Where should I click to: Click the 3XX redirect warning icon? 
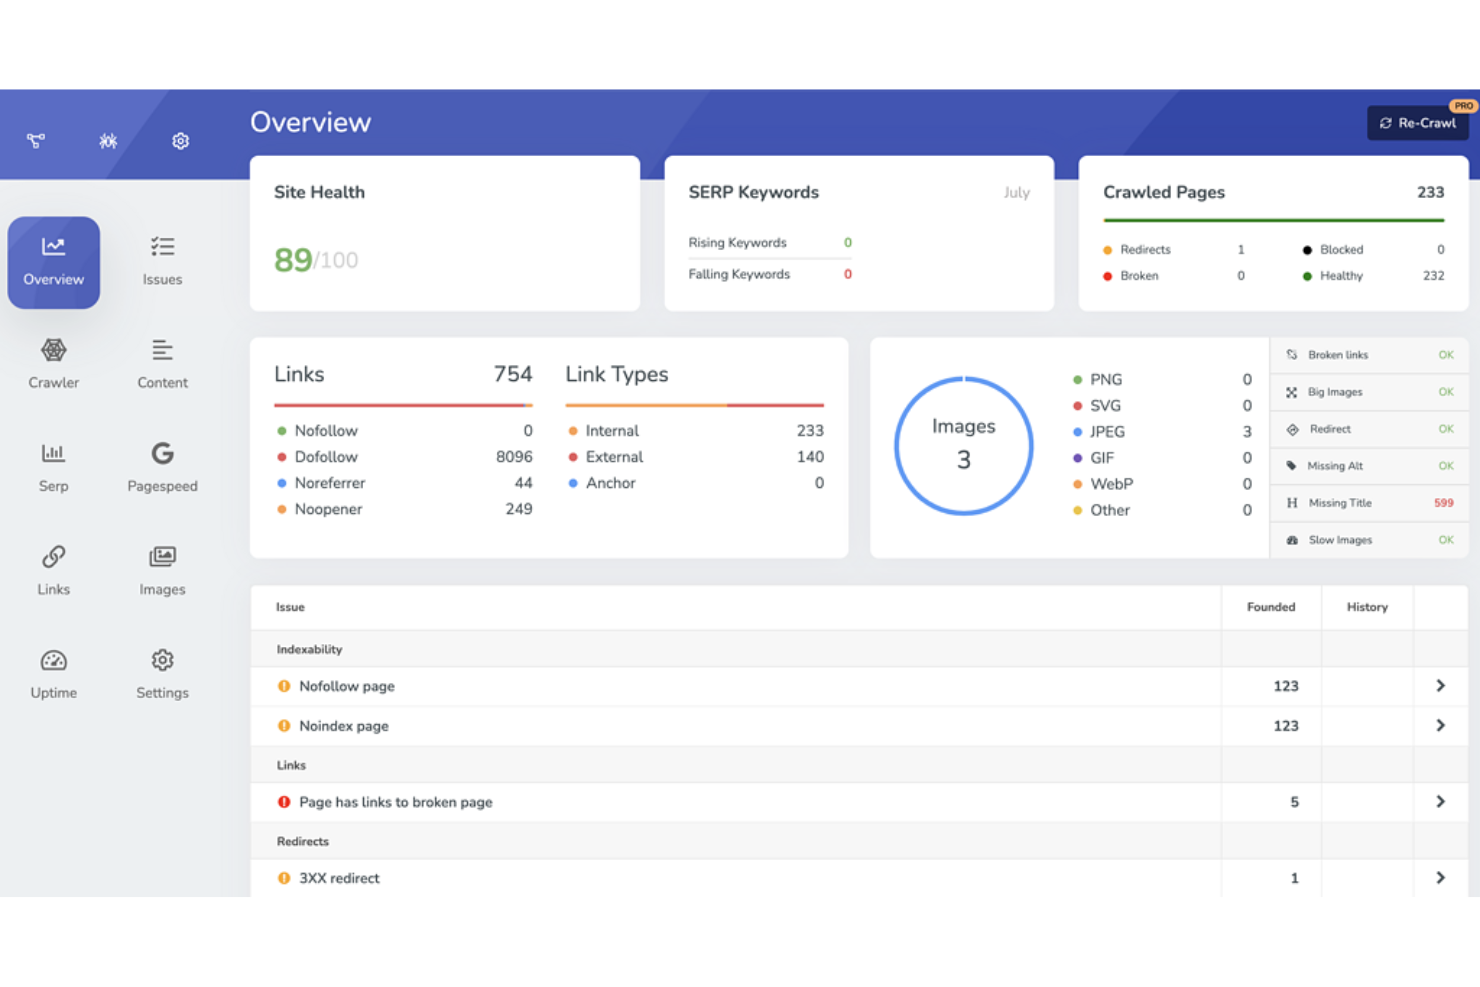click(x=284, y=878)
